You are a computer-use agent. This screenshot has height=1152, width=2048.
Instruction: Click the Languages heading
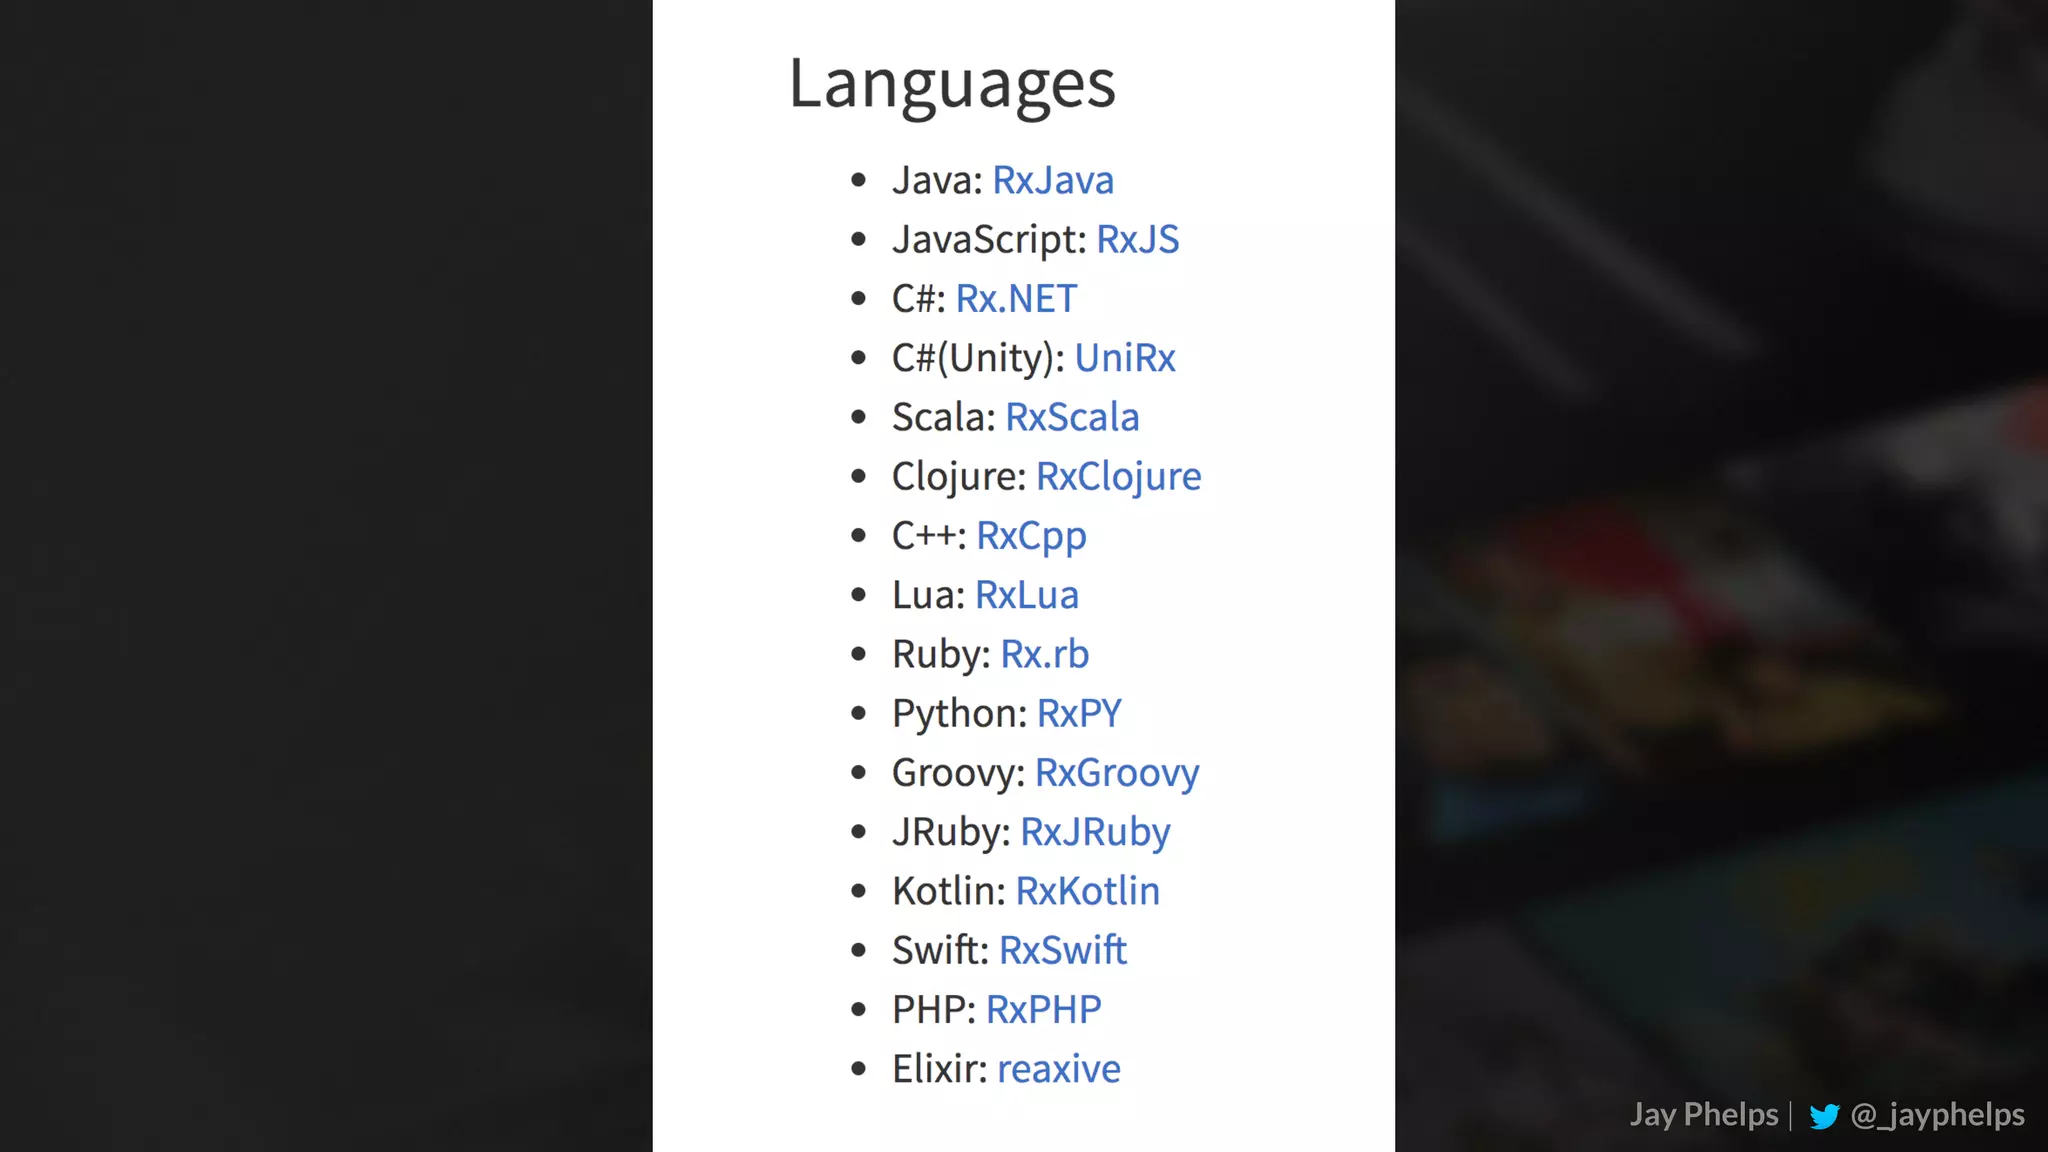(x=951, y=84)
